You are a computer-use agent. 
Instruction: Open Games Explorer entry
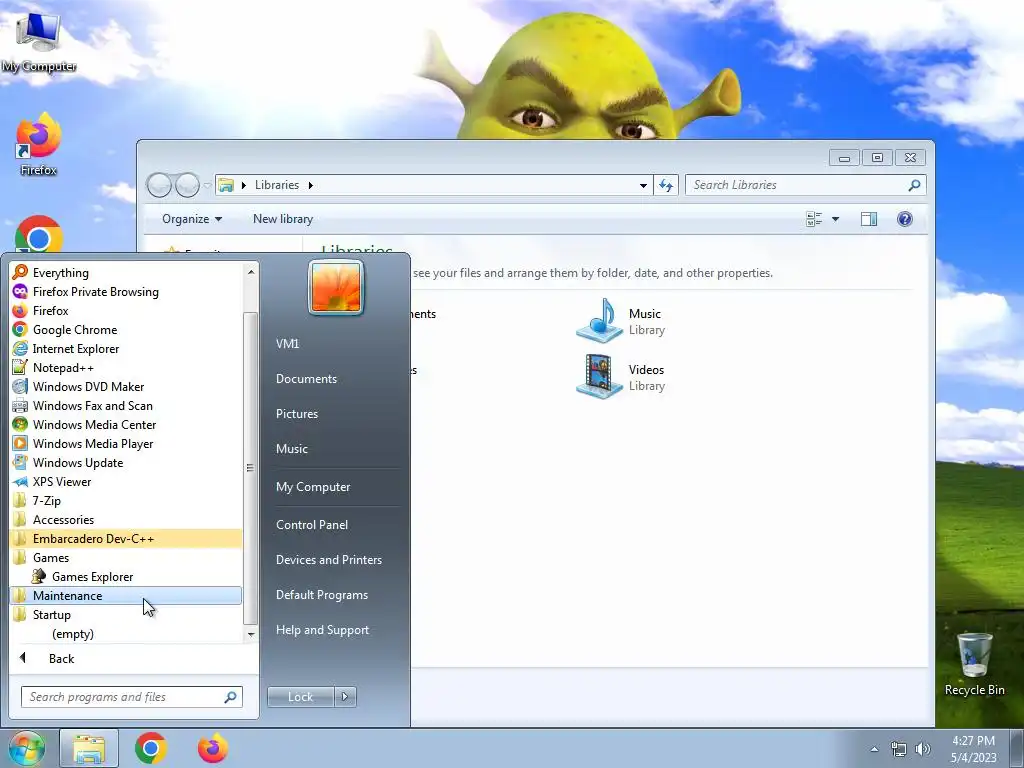pyautogui.click(x=126, y=577)
